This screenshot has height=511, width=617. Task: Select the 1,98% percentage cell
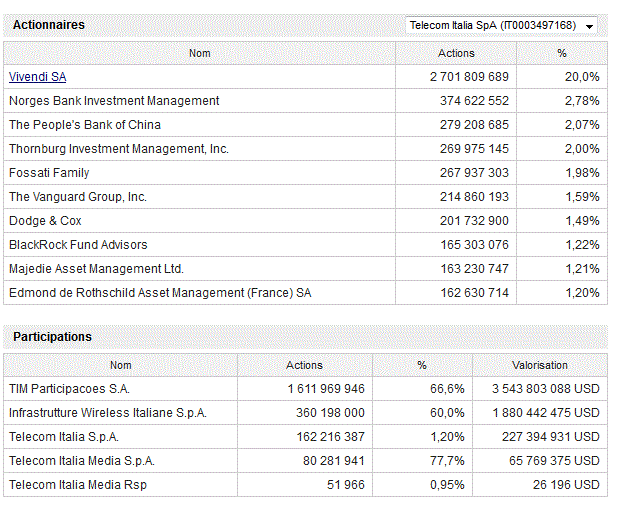[582, 173]
